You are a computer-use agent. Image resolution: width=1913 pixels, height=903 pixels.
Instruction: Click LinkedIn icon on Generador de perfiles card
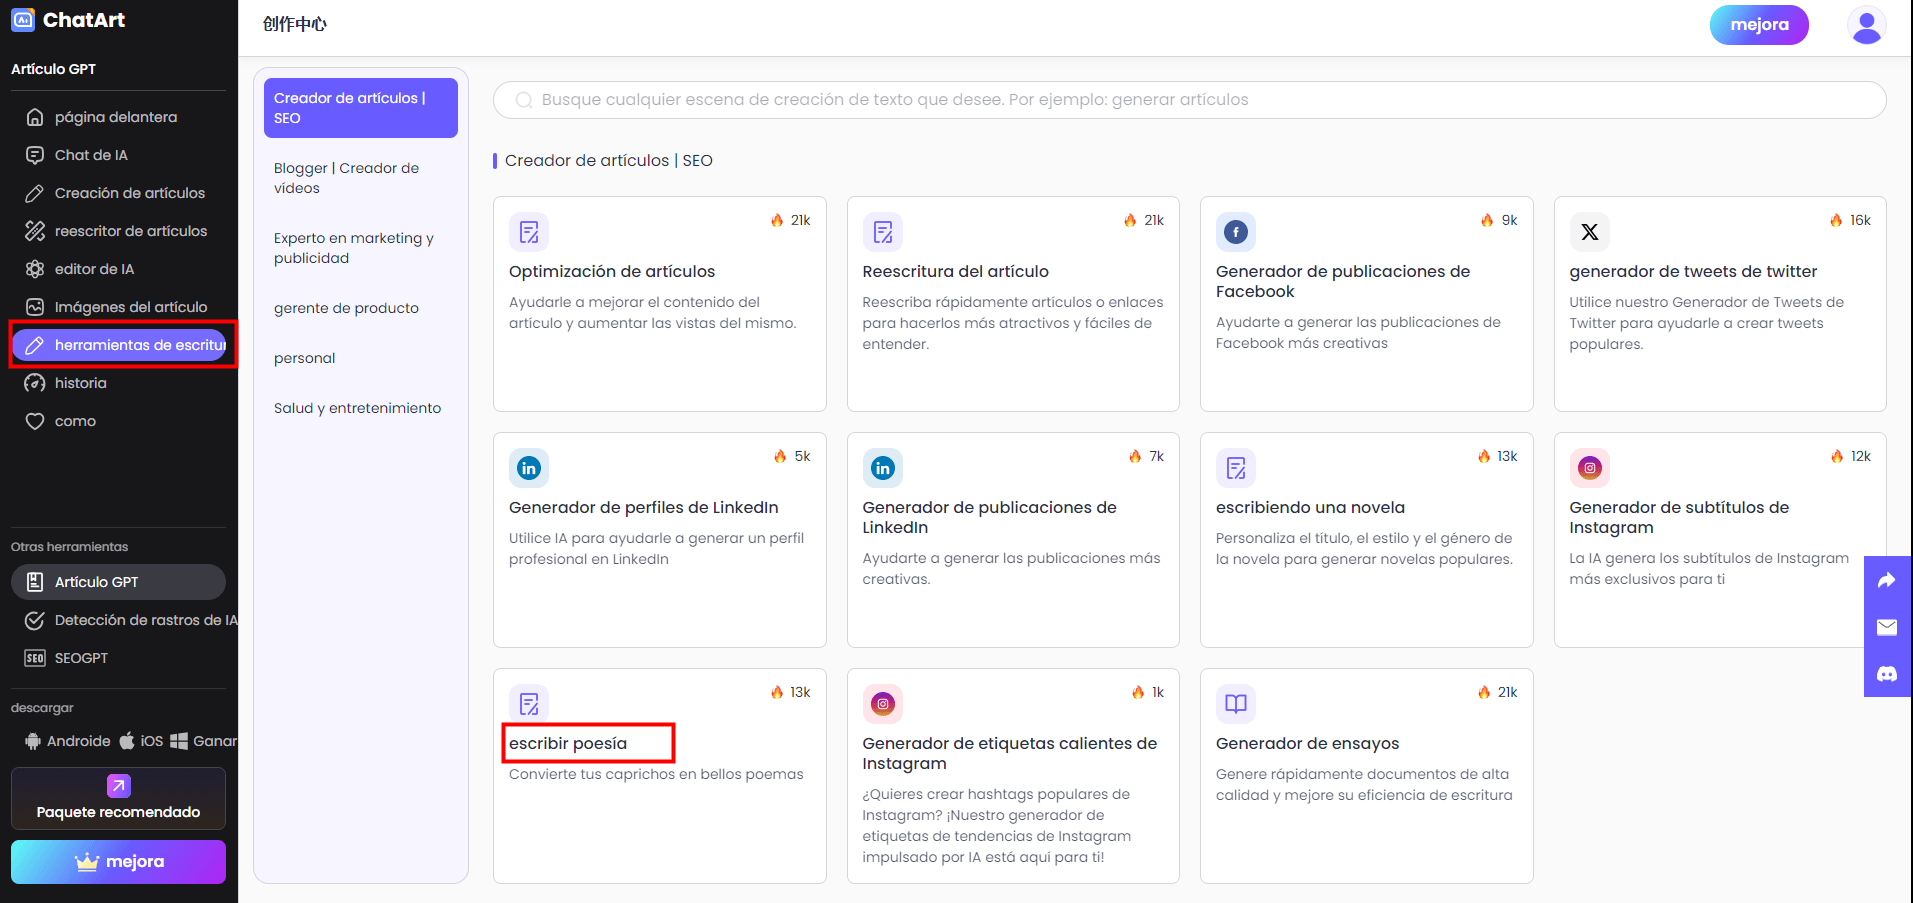(529, 468)
